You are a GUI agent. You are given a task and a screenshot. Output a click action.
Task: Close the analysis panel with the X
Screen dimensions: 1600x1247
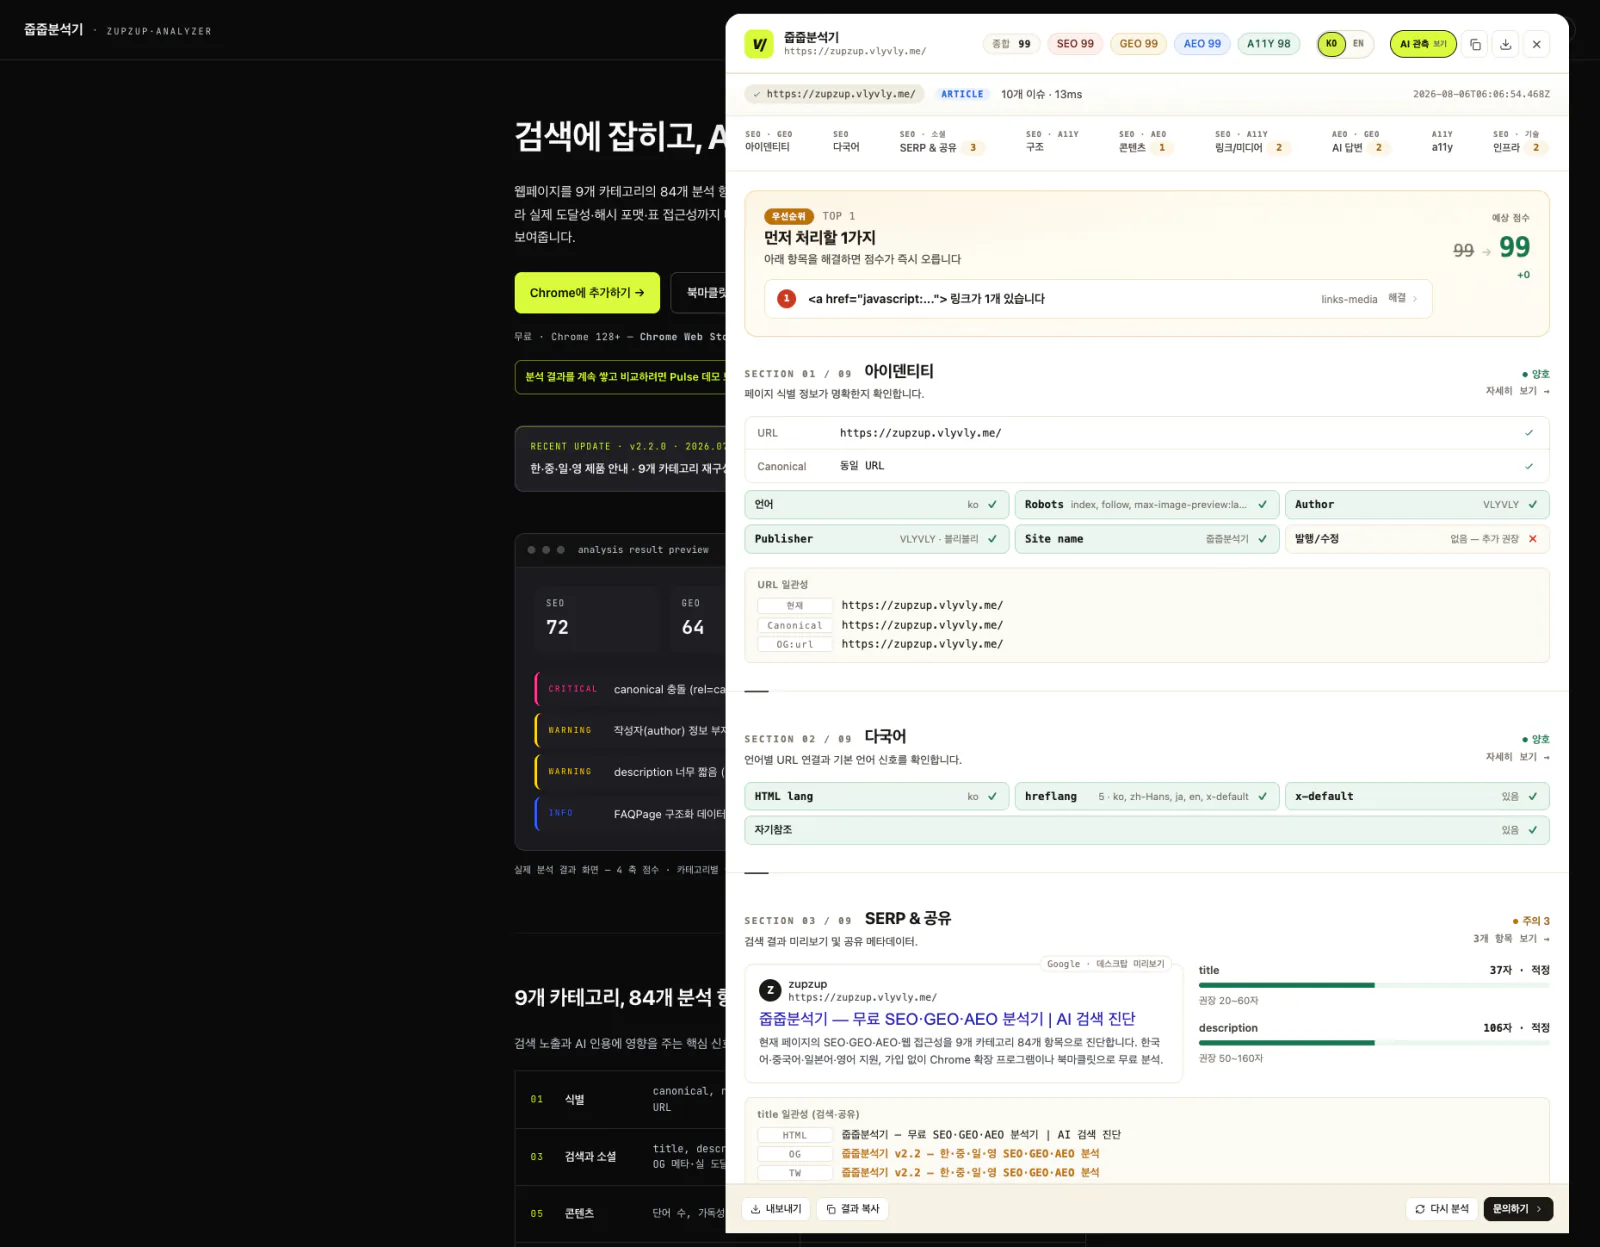[1537, 44]
